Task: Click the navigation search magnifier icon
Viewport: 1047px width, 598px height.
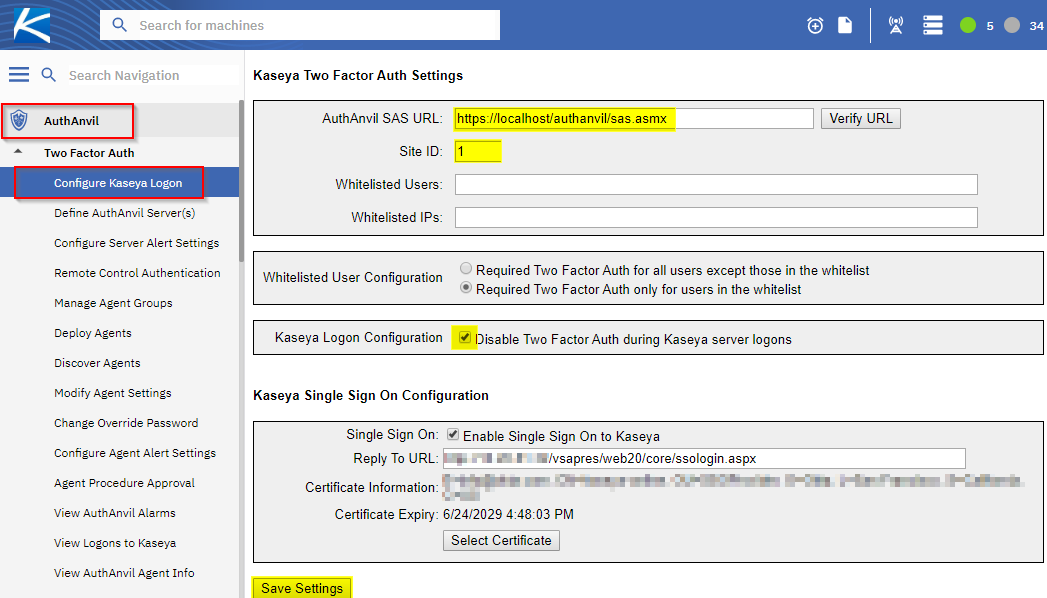Action: (x=49, y=75)
